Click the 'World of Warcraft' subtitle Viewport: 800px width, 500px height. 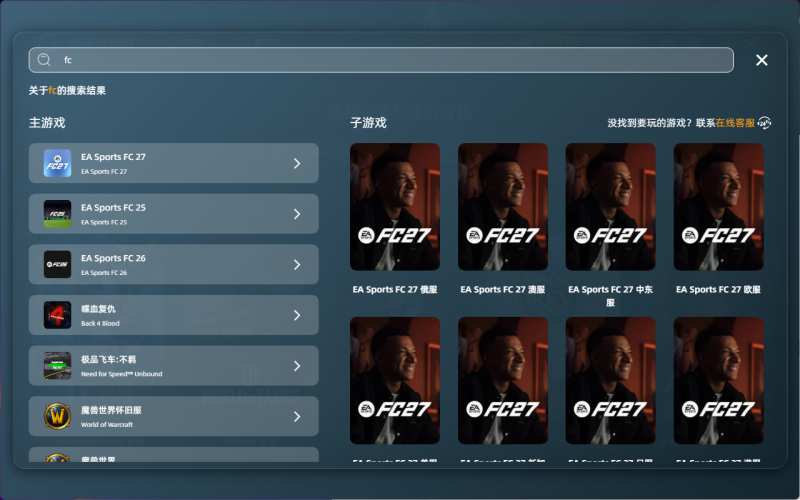point(107,424)
